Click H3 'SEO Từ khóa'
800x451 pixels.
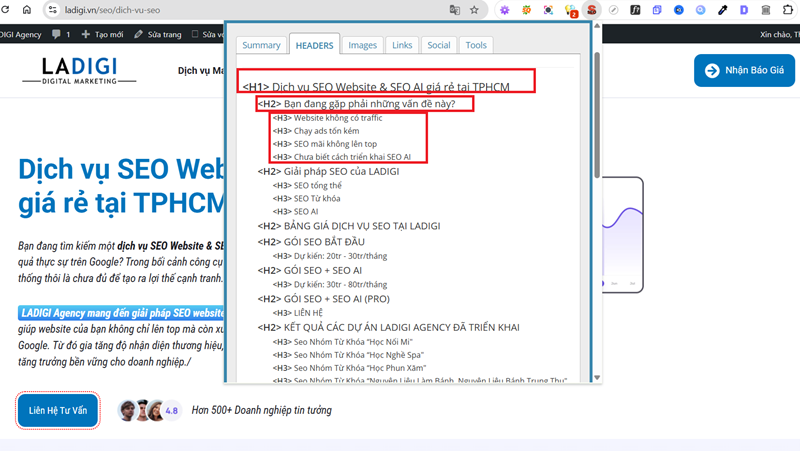[x=307, y=198]
